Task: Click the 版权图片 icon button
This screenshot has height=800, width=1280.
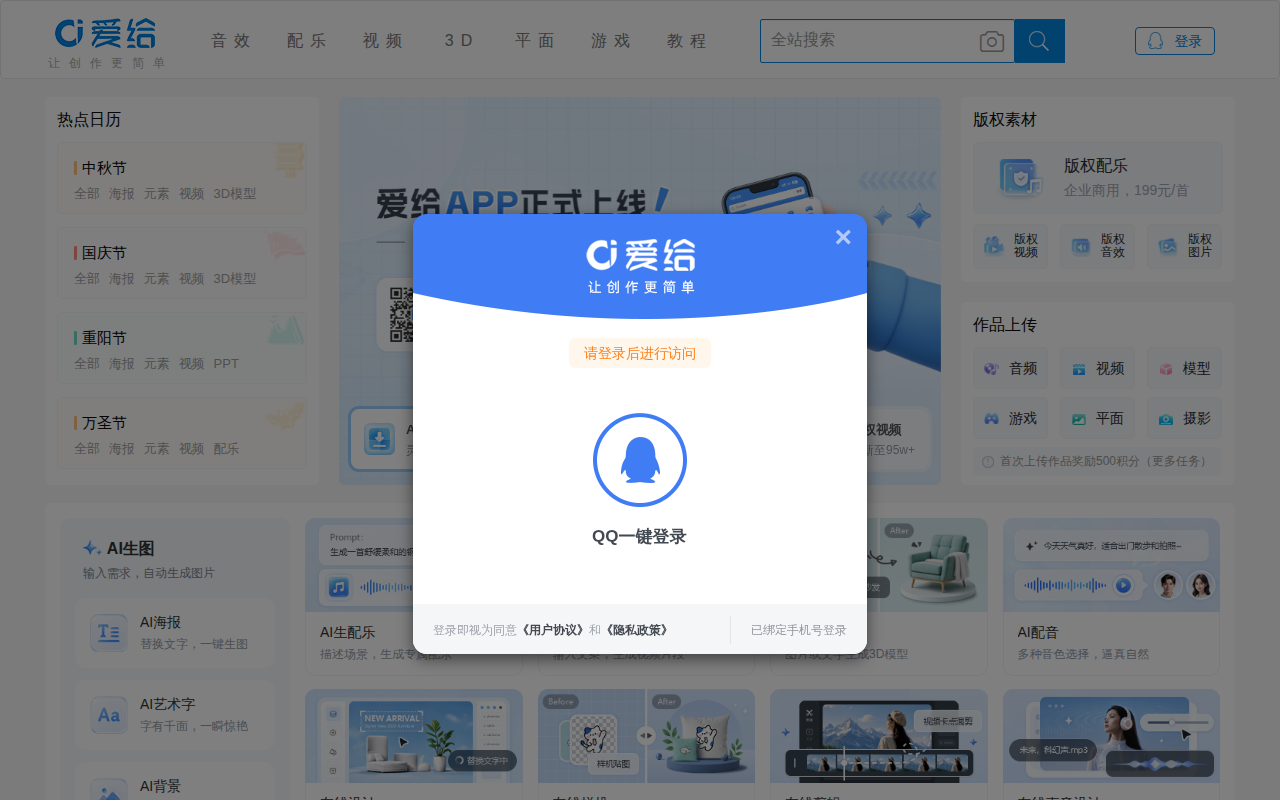Action: [1186, 246]
